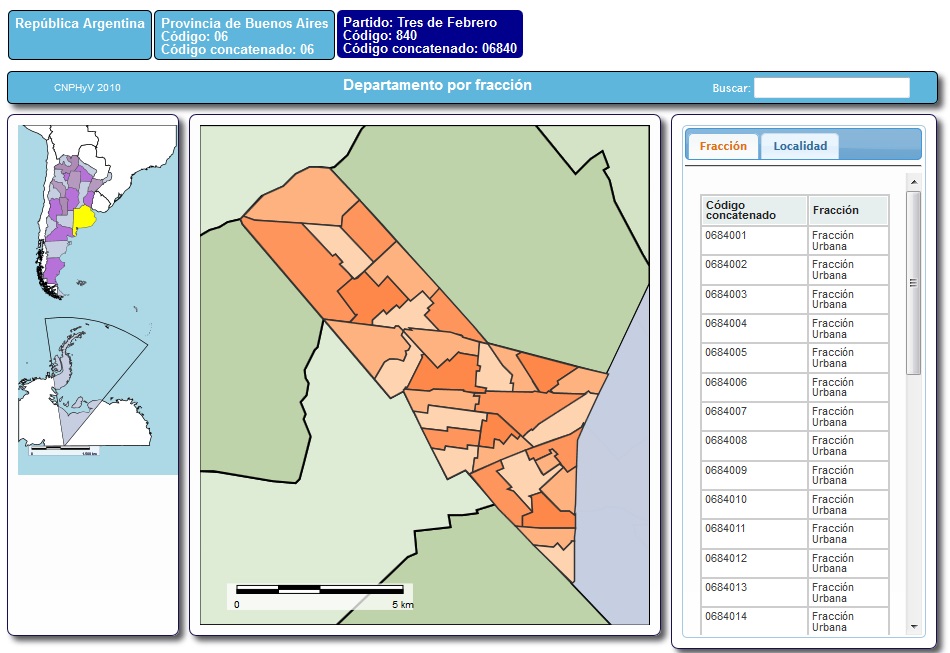Click the Código concatenado column header
Image resolution: width=950 pixels, height=653 pixels.
click(x=753, y=210)
